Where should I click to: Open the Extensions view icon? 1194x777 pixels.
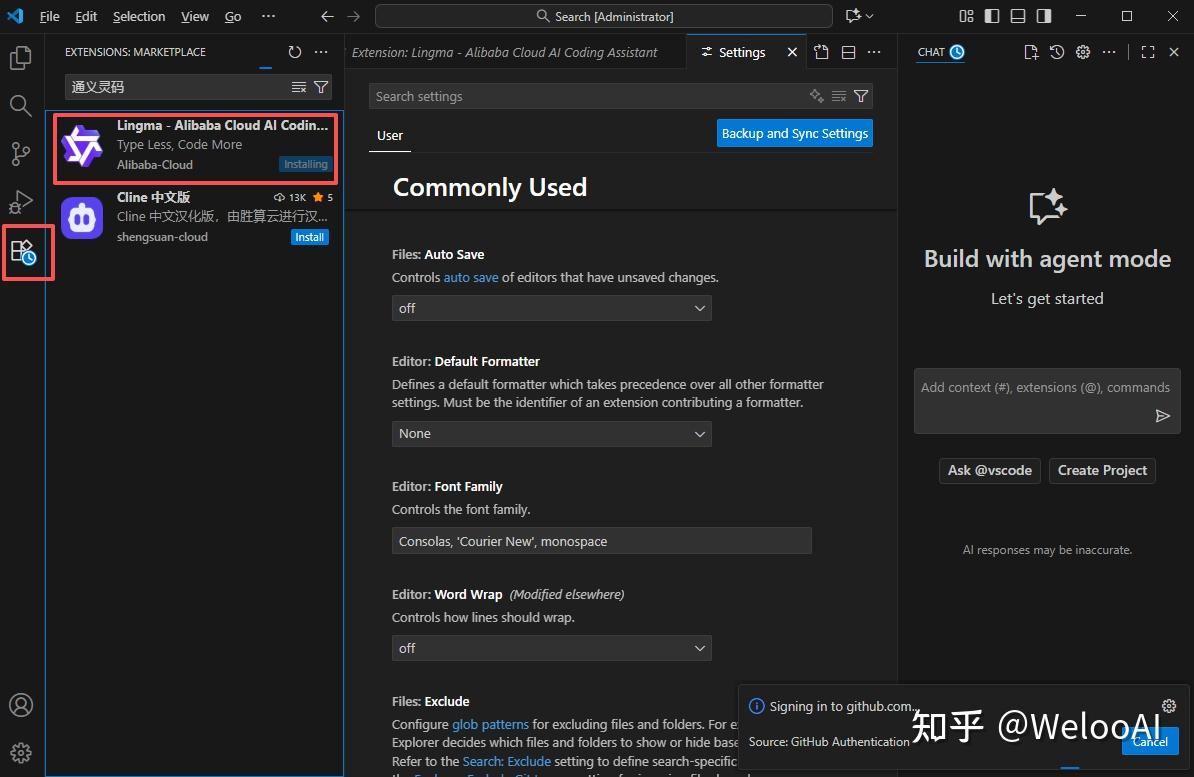[23, 252]
